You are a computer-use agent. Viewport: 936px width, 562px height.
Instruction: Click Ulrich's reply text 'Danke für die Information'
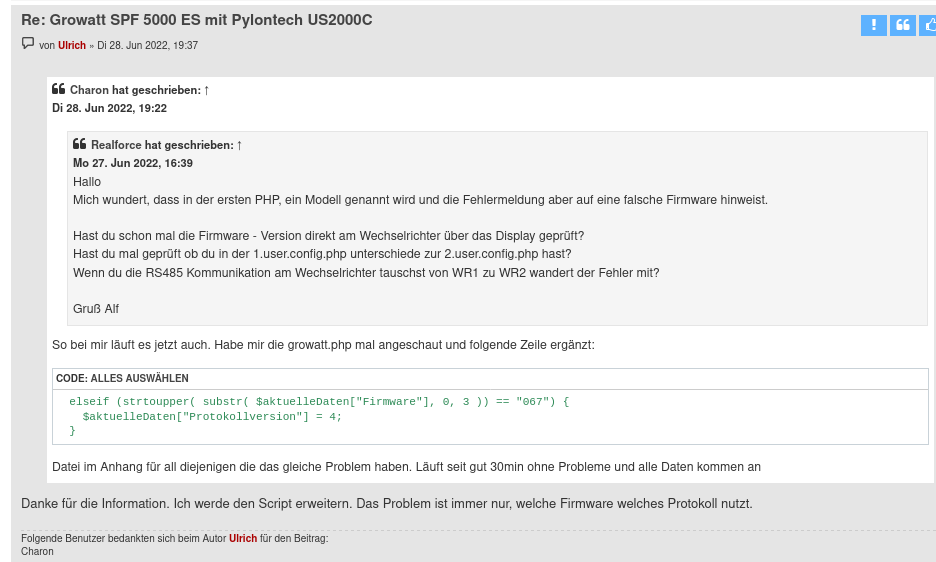click(x=386, y=503)
